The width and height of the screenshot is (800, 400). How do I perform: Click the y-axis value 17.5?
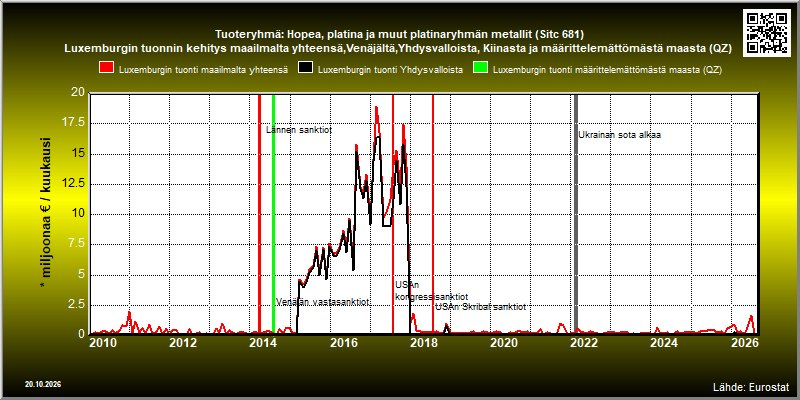point(74,123)
